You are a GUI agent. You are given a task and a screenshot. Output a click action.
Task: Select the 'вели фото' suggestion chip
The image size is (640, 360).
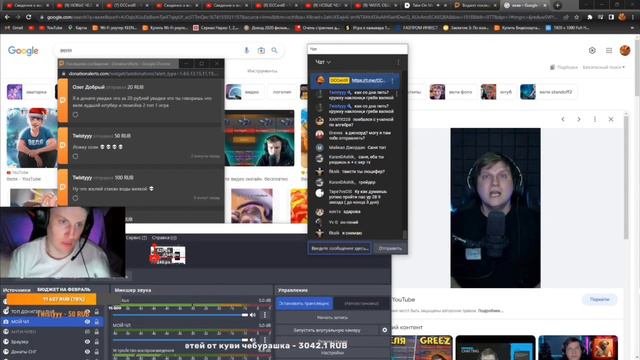point(451,92)
